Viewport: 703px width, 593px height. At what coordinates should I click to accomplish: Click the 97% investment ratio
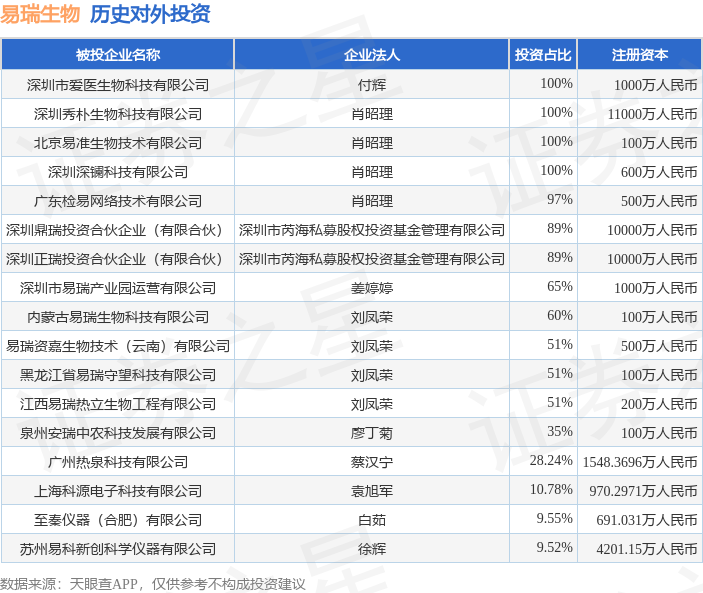(x=560, y=199)
